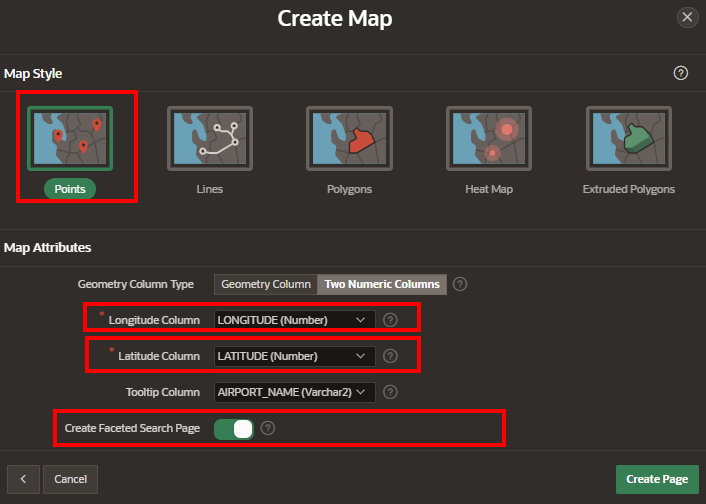Open help for Map Style section
Viewport: 706px width, 504px height.
tap(680, 73)
